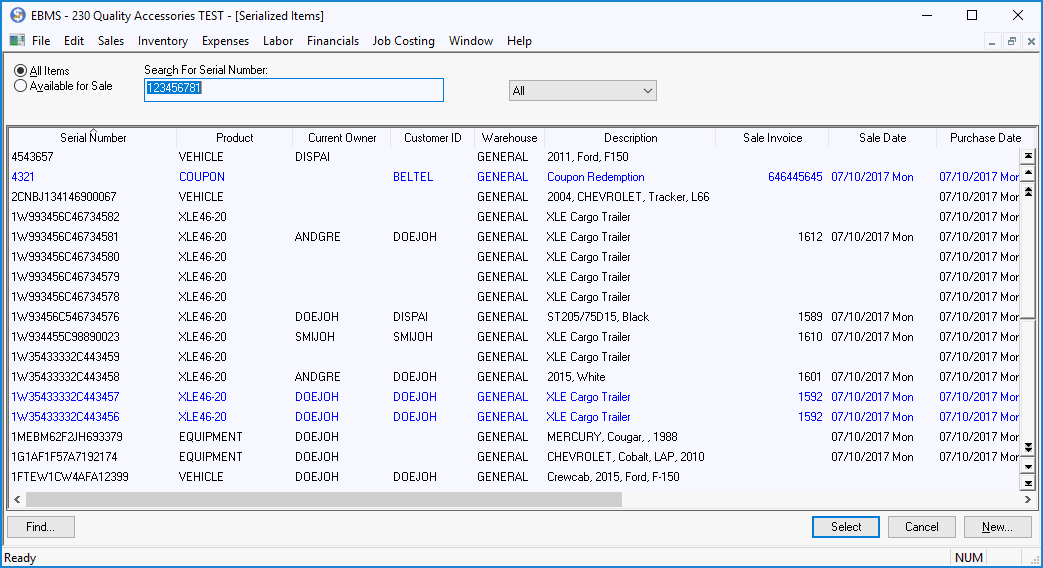Open the Help menu
This screenshot has width=1043, height=568.
click(x=519, y=41)
